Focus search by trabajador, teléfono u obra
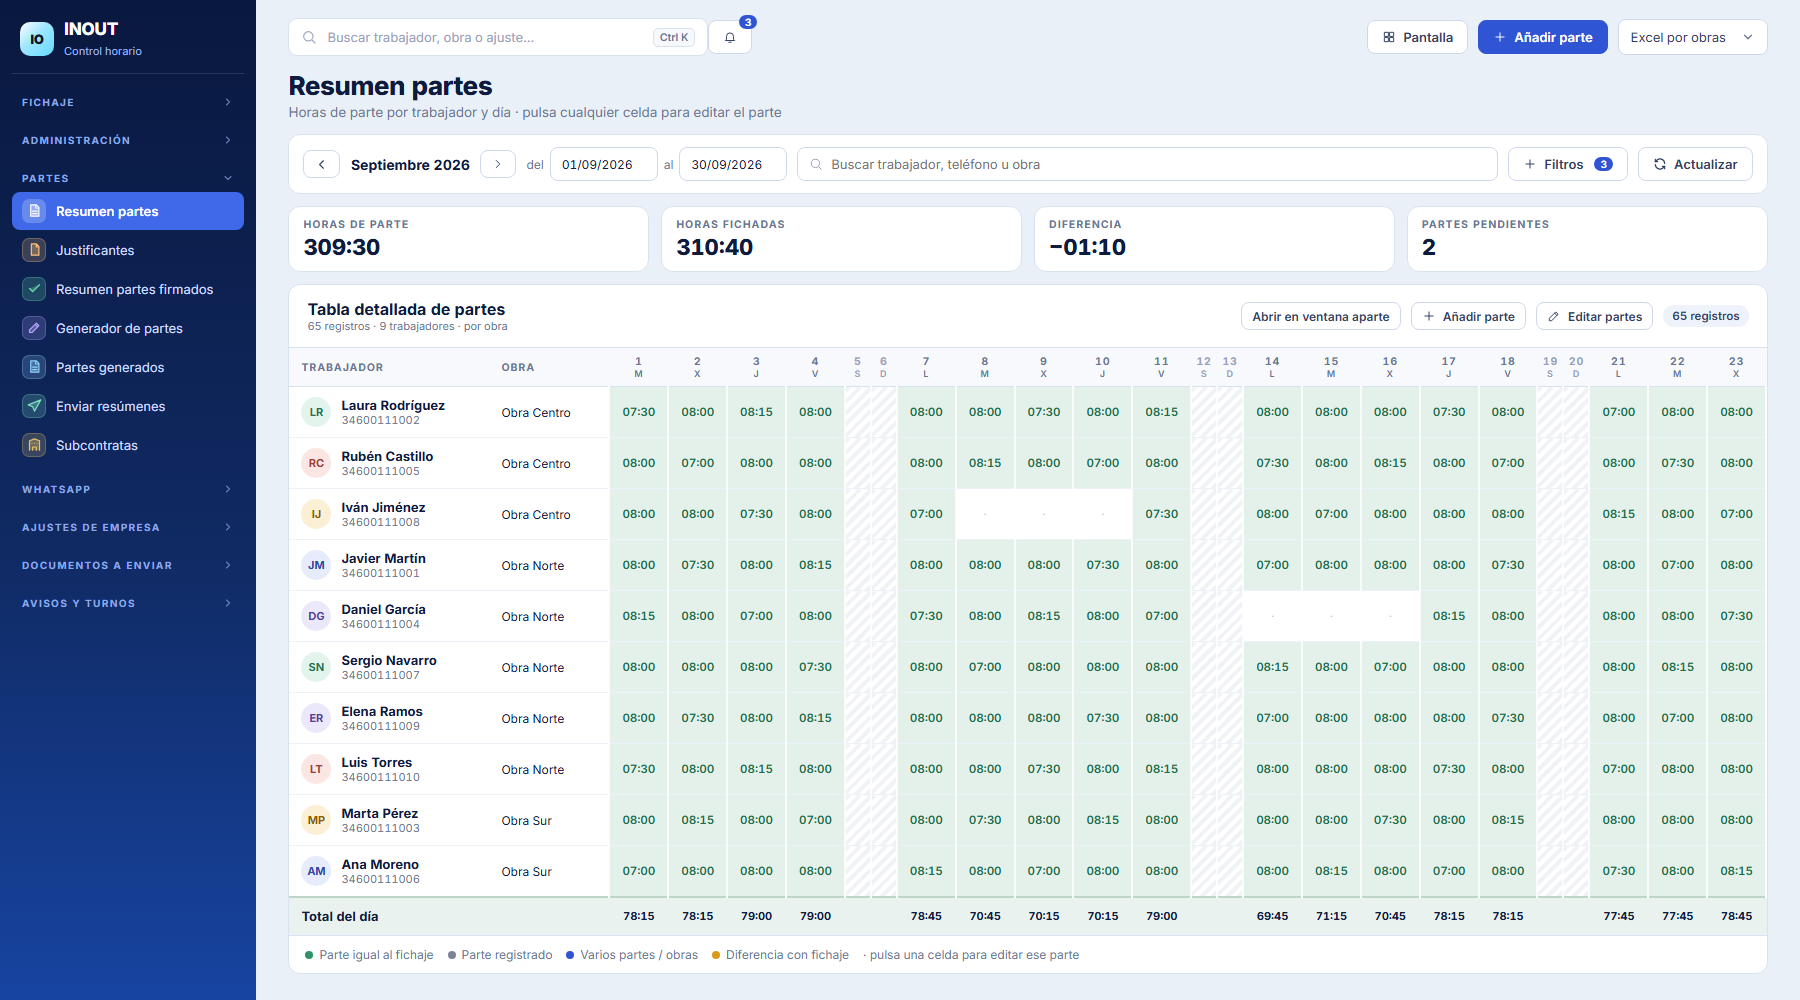 click(1147, 164)
